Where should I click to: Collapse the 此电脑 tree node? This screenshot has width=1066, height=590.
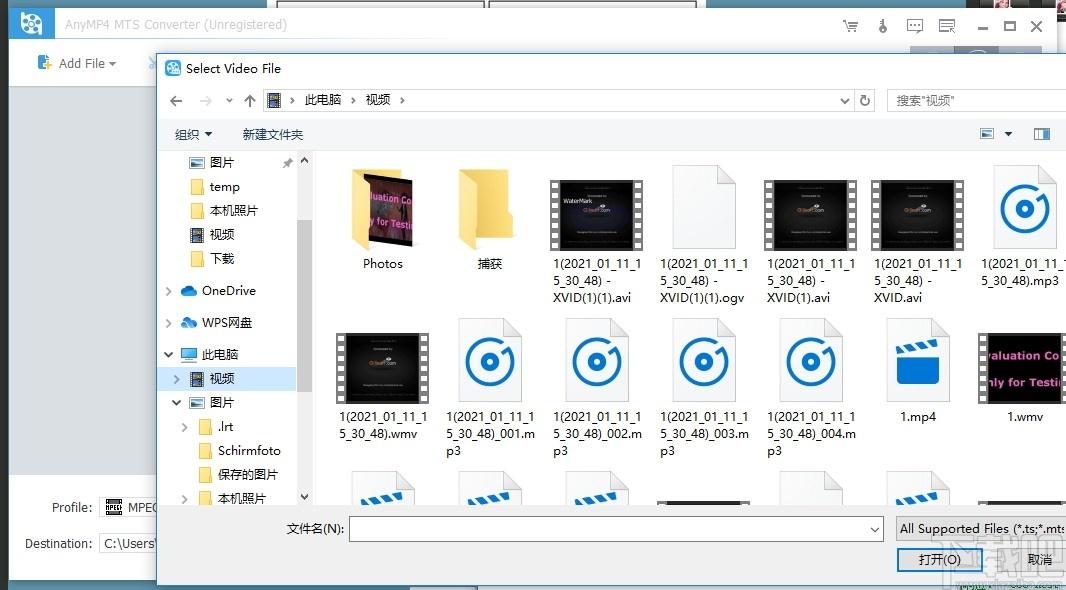pos(169,354)
